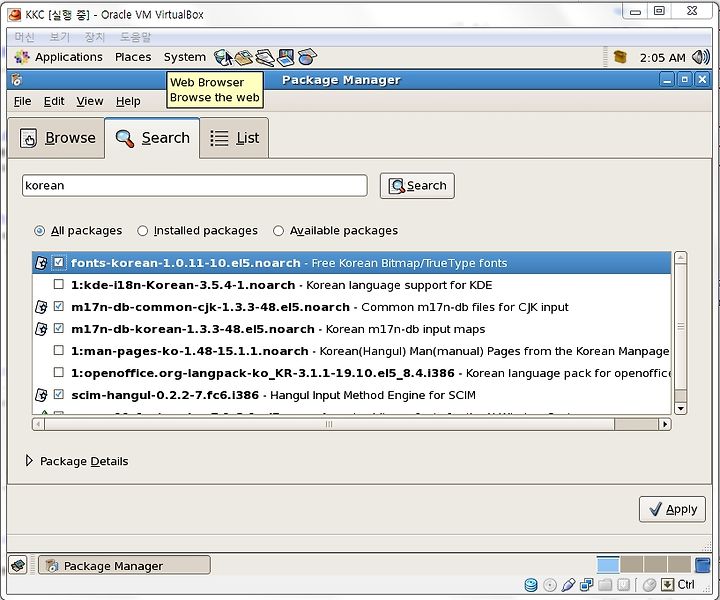Click the horizontal scrollbar left arrow
The width and height of the screenshot is (720, 600).
pos(39,424)
